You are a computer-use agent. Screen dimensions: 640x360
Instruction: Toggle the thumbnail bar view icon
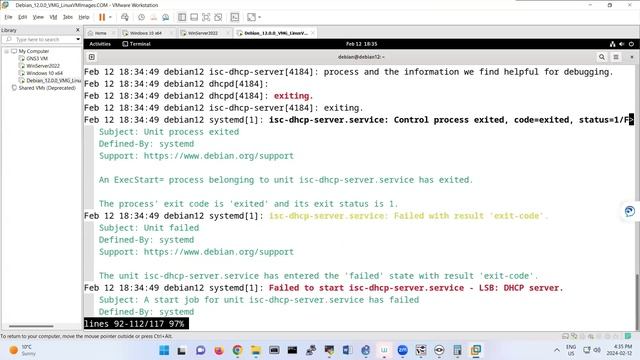[x=194, y=17]
